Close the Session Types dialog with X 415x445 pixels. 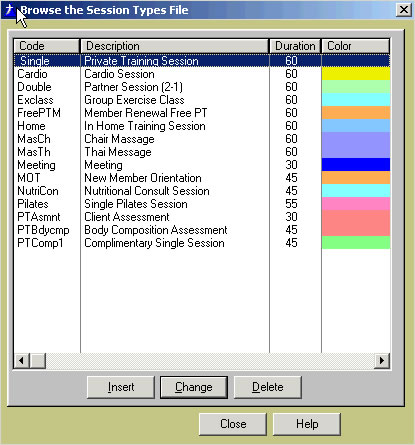404,10
